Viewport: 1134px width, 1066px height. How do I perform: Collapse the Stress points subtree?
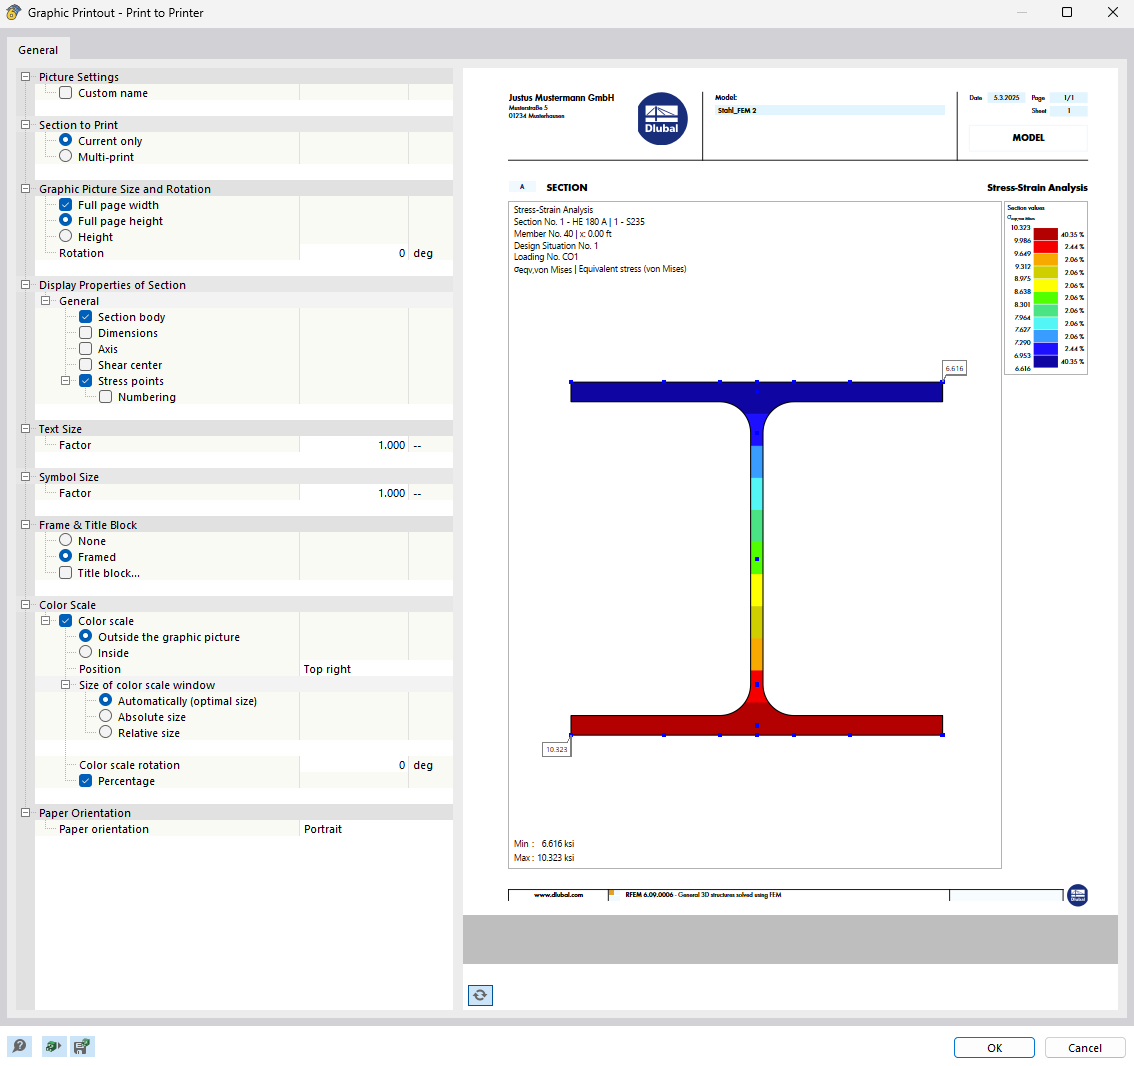[x=65, y=380]
